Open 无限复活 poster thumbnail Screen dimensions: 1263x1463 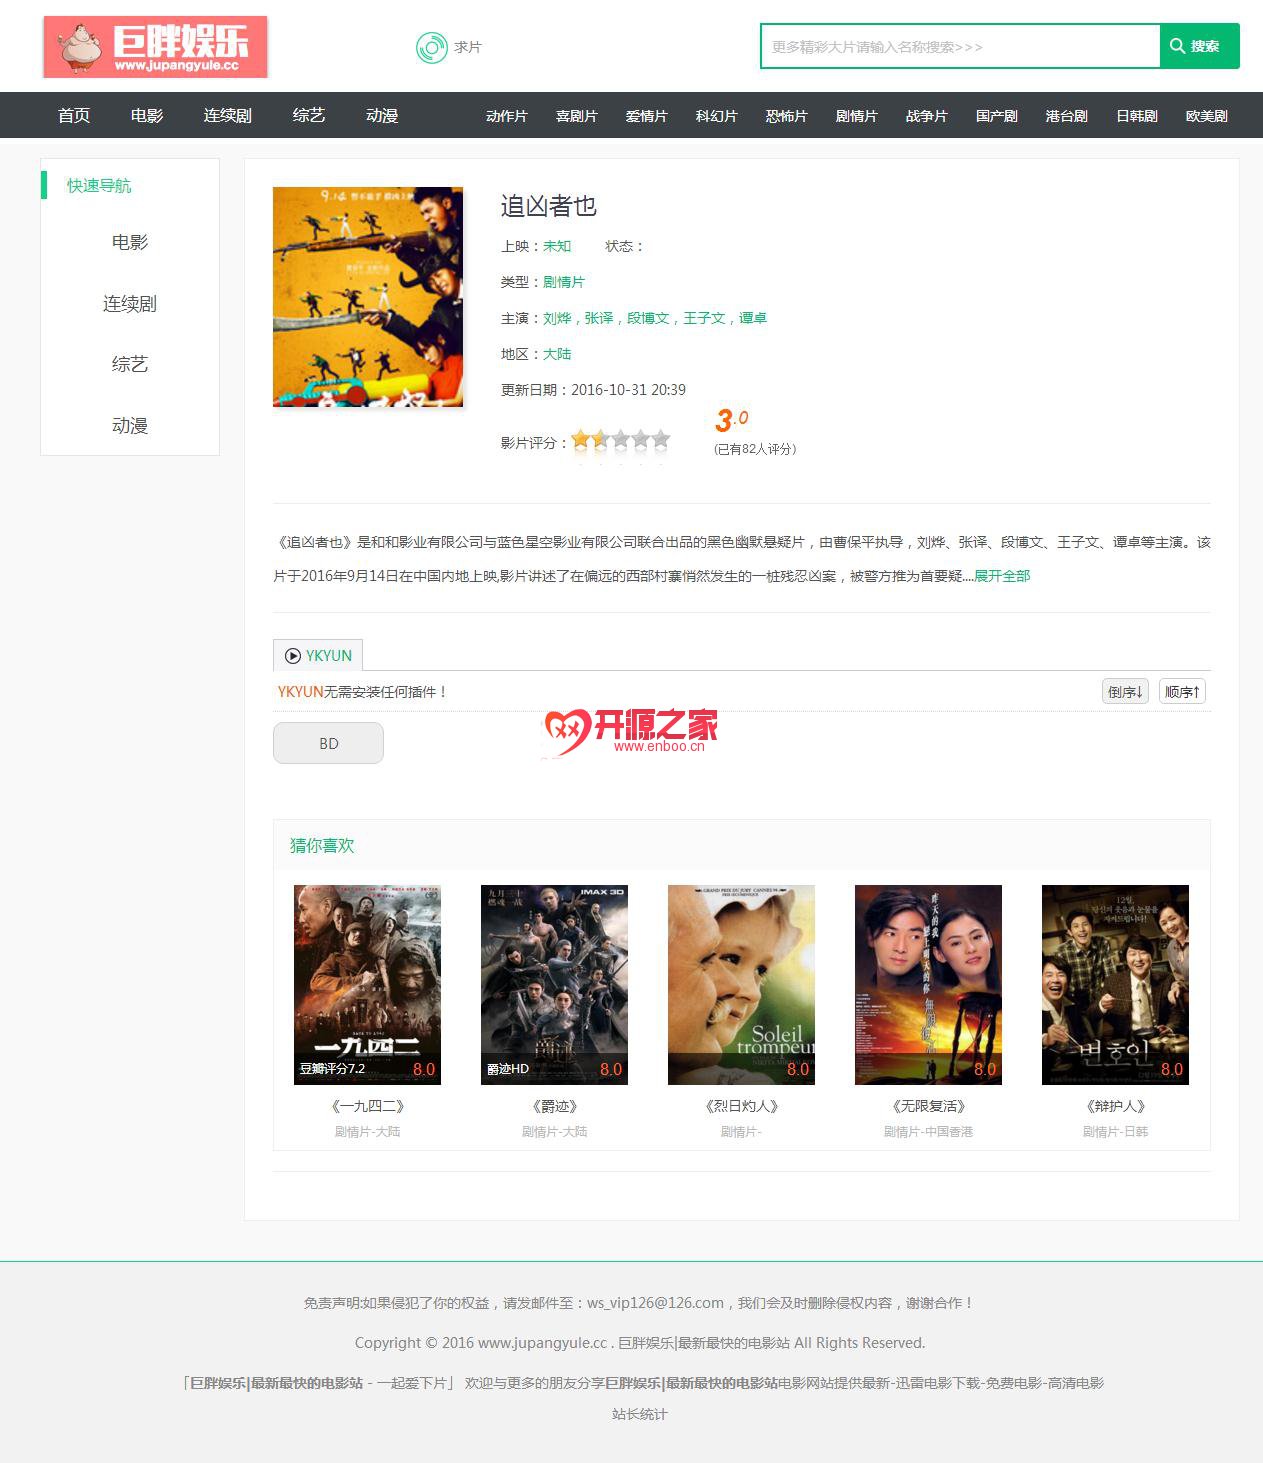point(928,985)
